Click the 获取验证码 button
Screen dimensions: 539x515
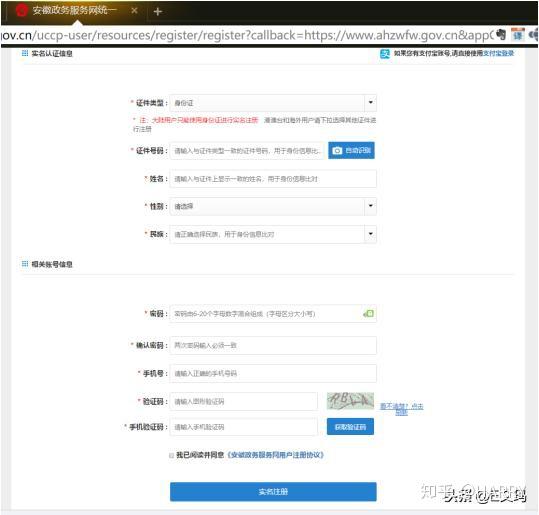click(x=350, y=427)
